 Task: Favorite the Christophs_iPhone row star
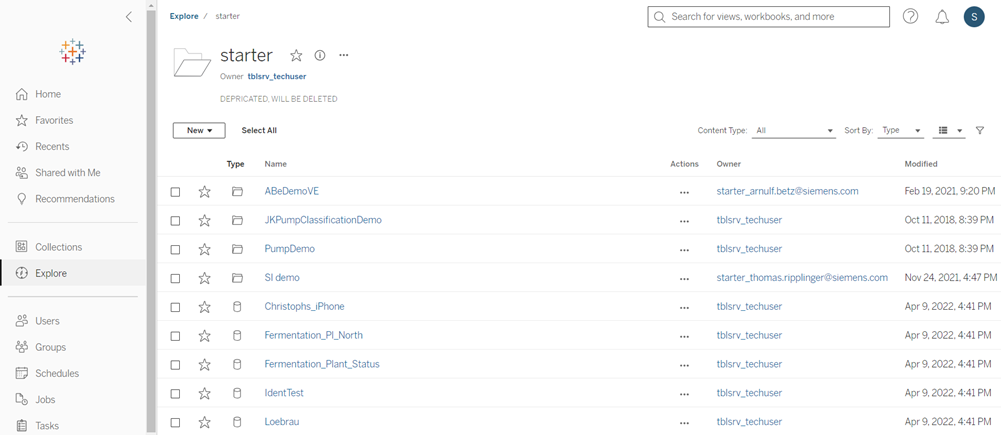click(204, 307)
